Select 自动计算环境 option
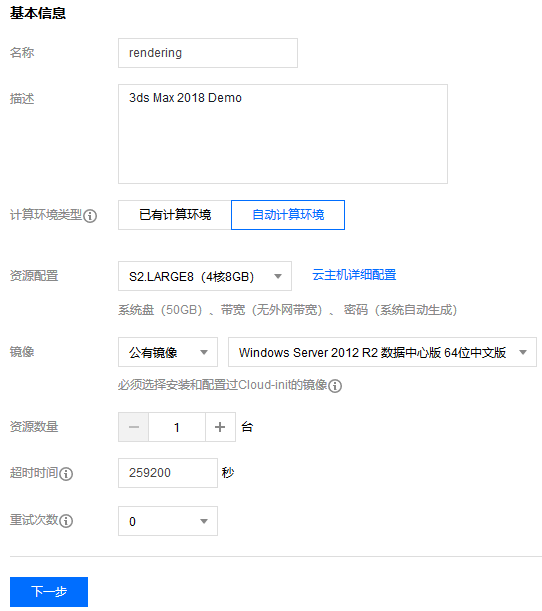Image resolution: width=542 pixels, height=611 pixels. [x=288, y=215]
